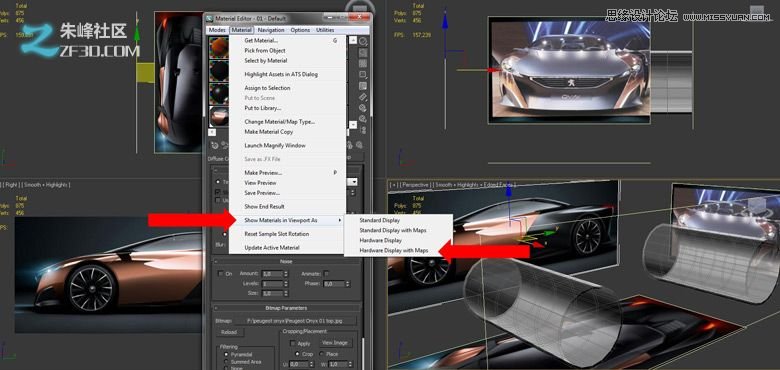Click the Make Preview film icon

pyautogui.click(x=363, y=97)
